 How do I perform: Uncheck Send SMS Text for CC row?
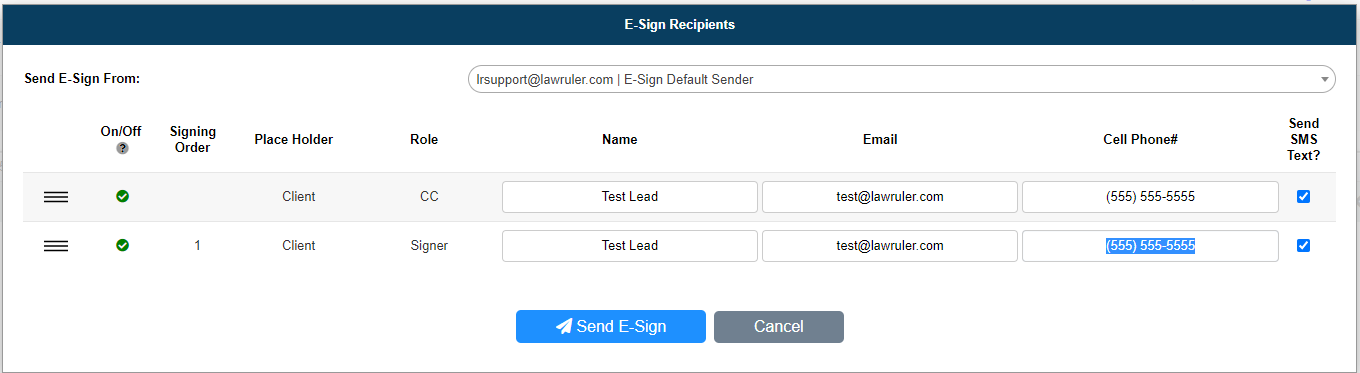point(1303,197)
